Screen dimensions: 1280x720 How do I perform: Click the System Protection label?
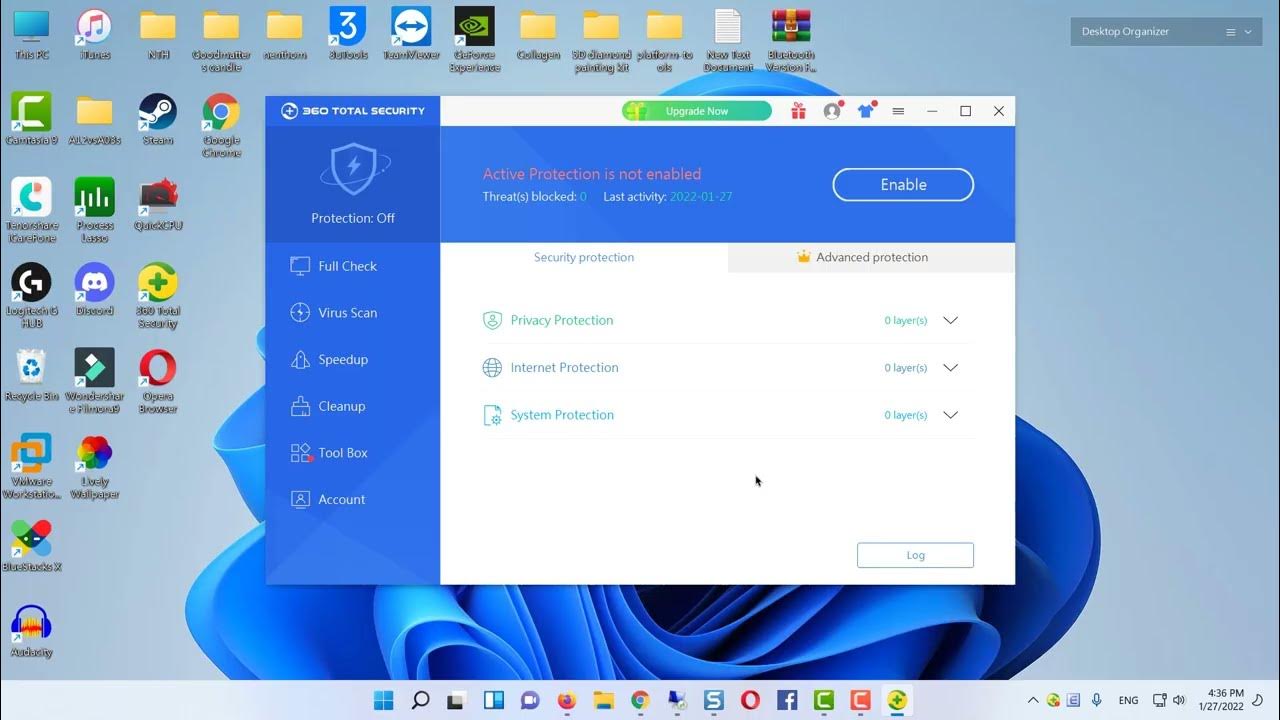click(562, 415)
